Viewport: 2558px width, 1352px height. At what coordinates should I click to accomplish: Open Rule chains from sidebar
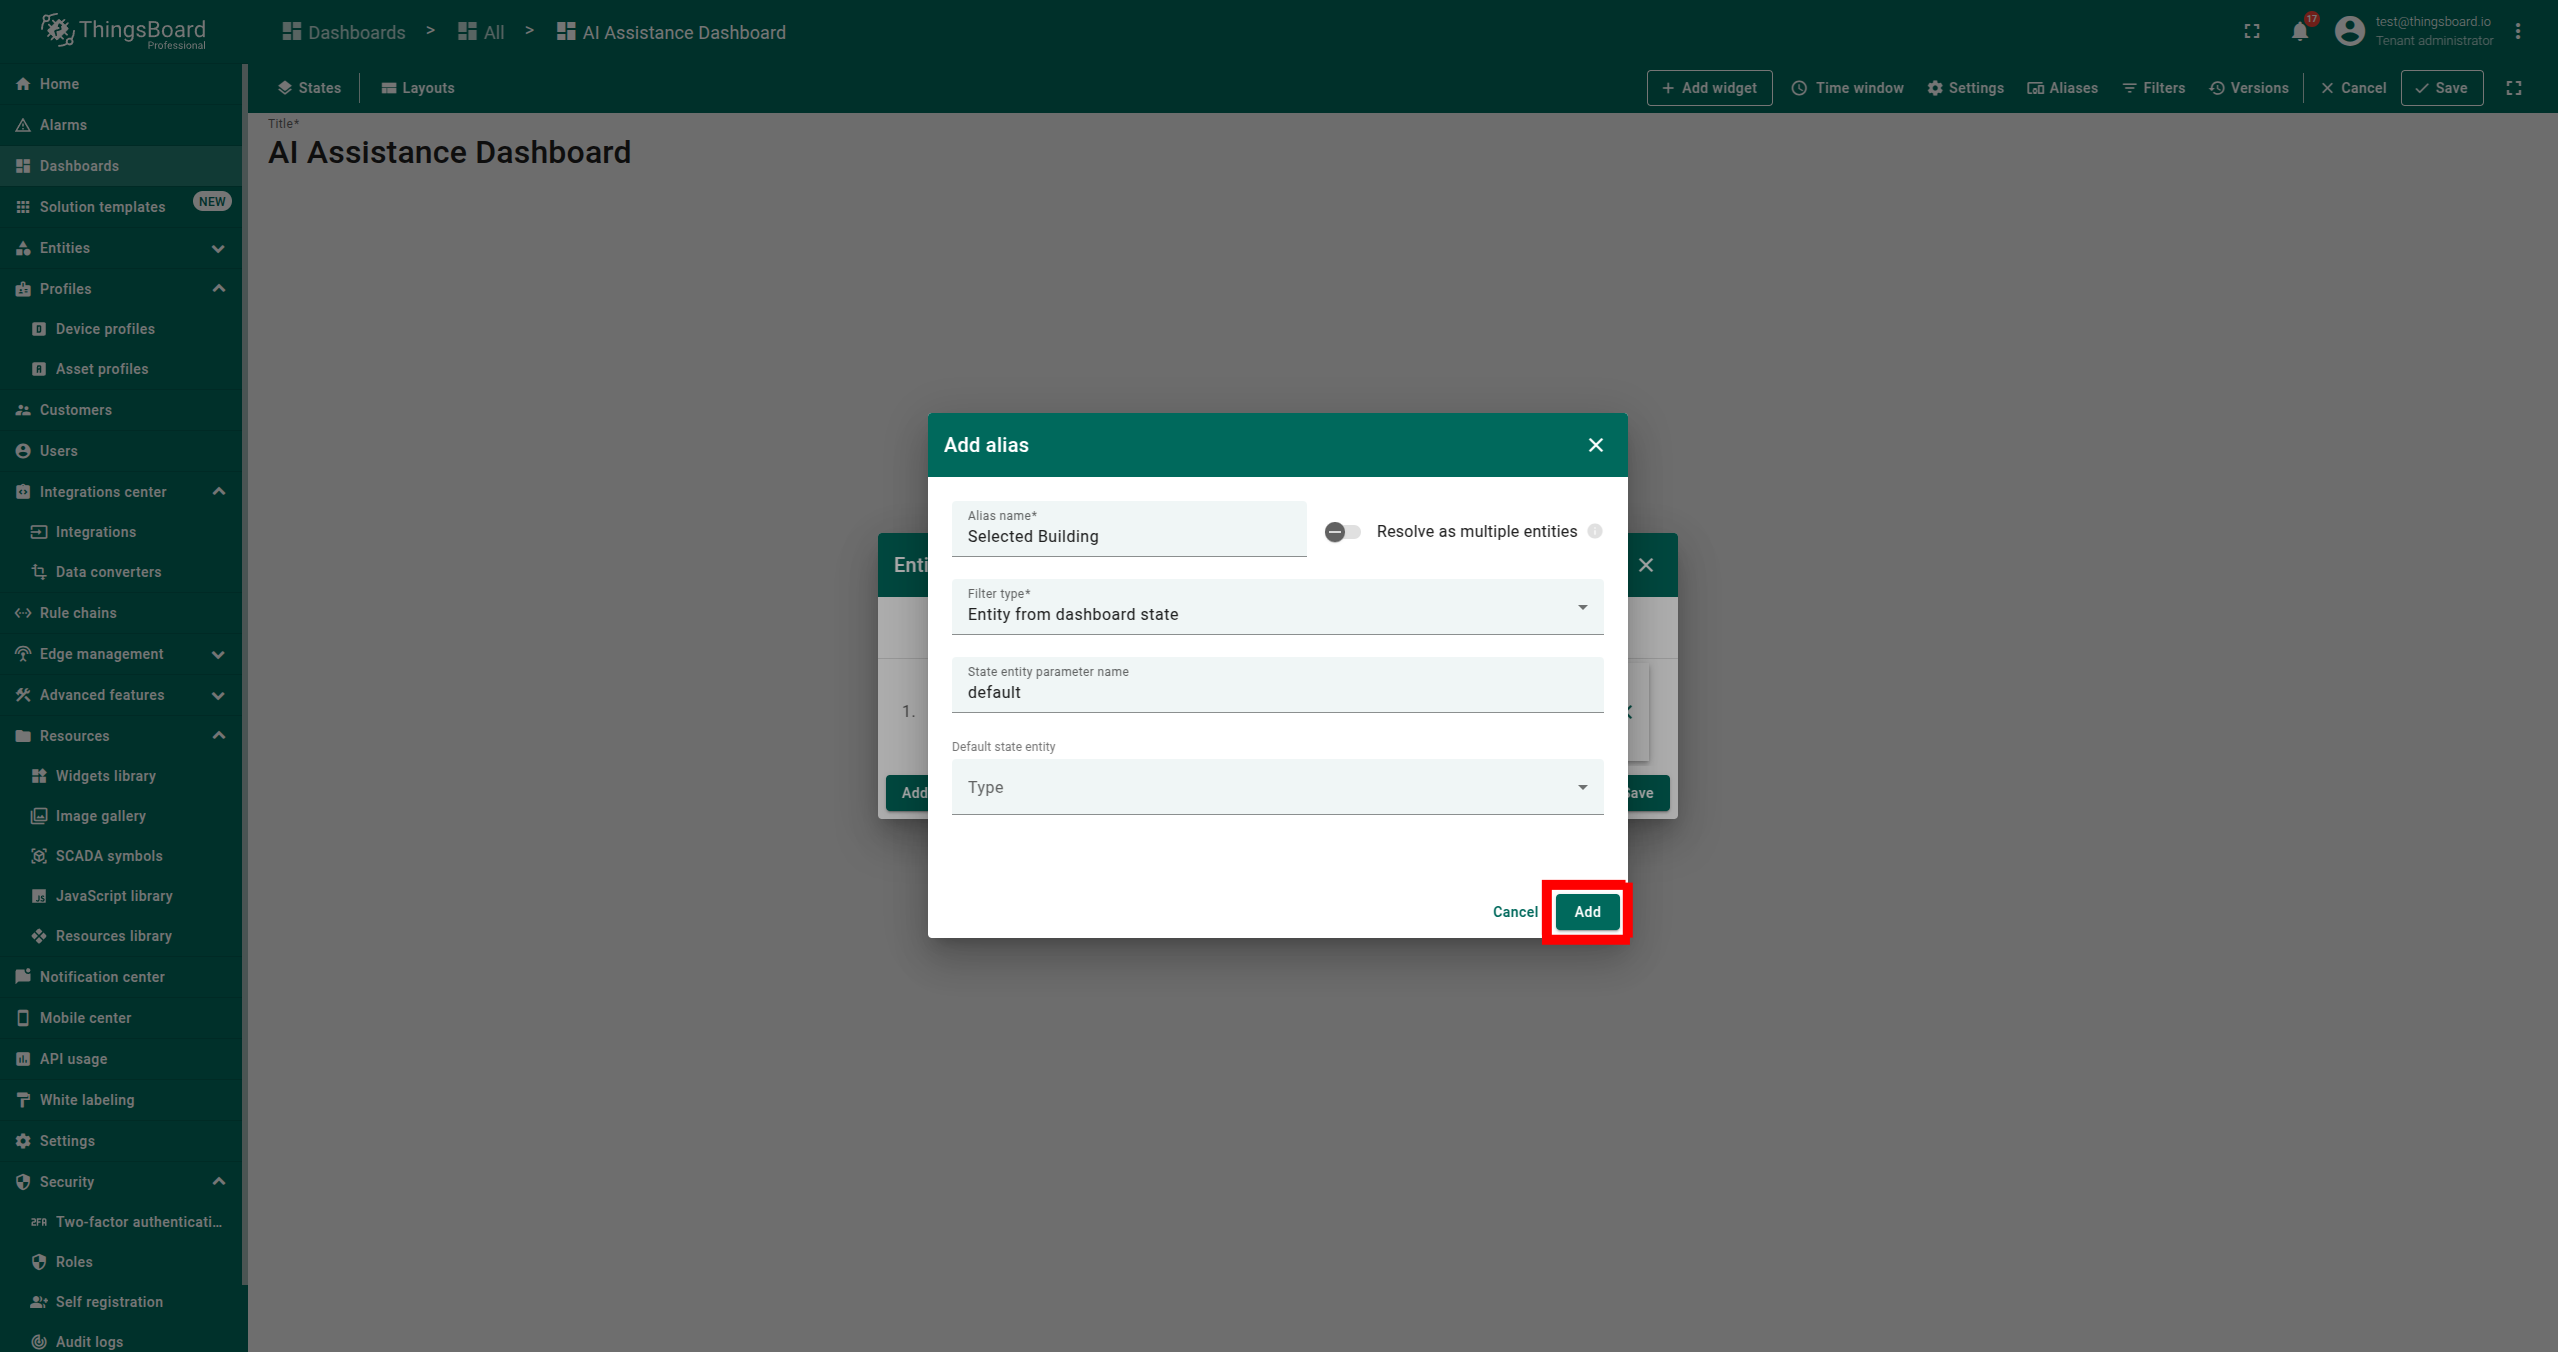78,613
